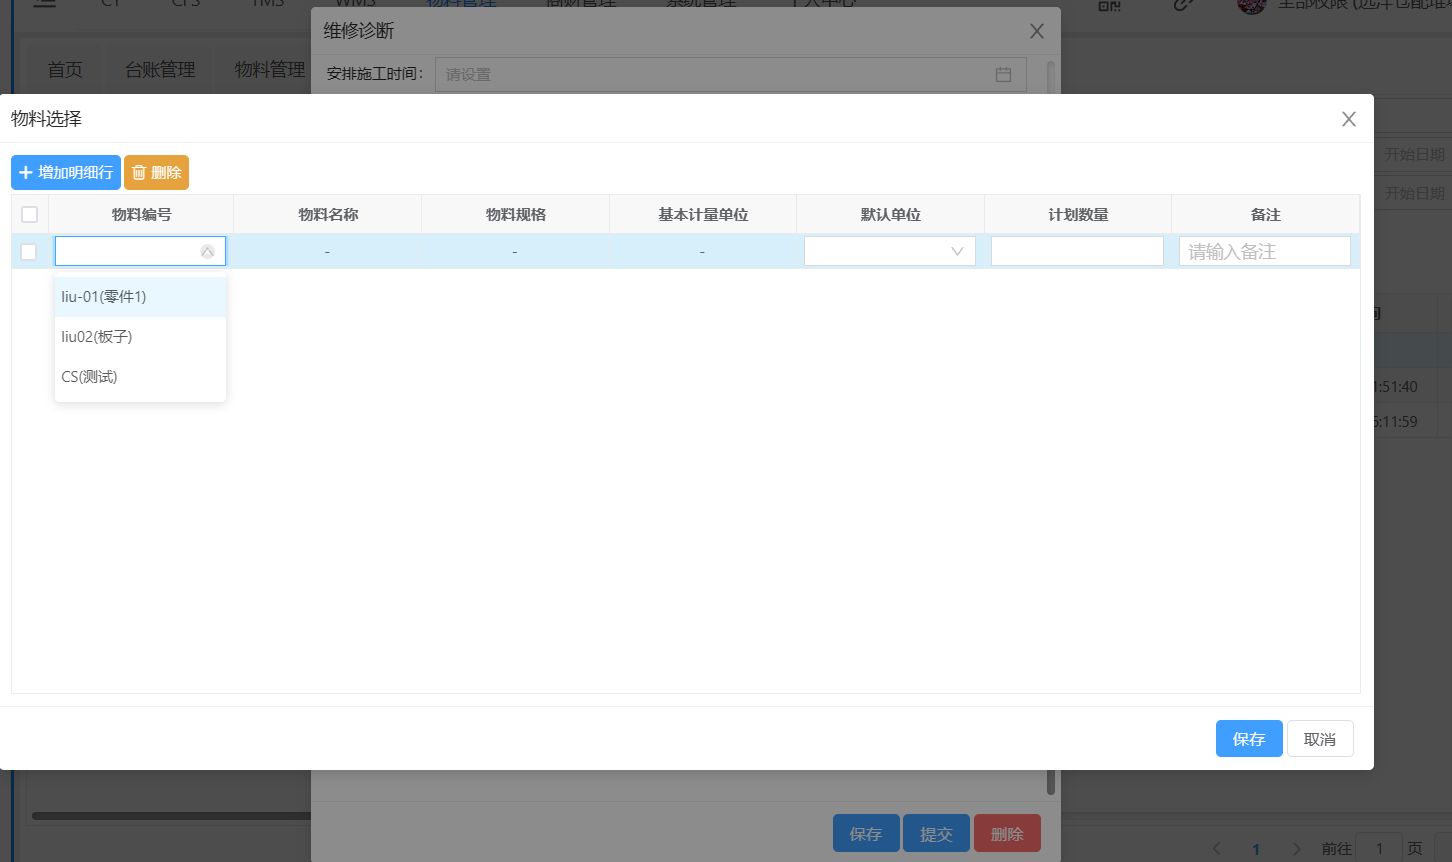Click the blue 保存 button in 物料选择

pyautogui.click(x=1248, y=739)
